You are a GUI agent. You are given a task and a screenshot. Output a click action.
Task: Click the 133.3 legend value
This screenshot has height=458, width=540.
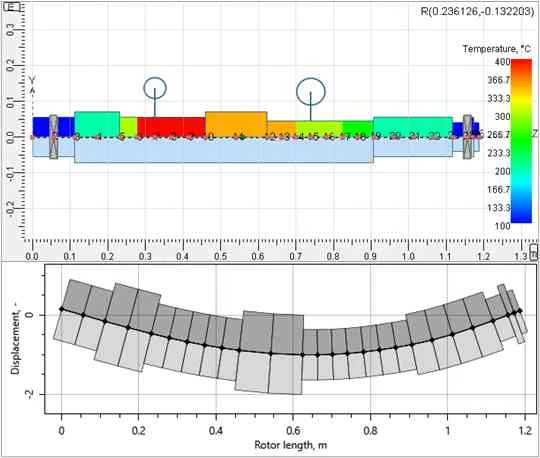click(498, 208)
